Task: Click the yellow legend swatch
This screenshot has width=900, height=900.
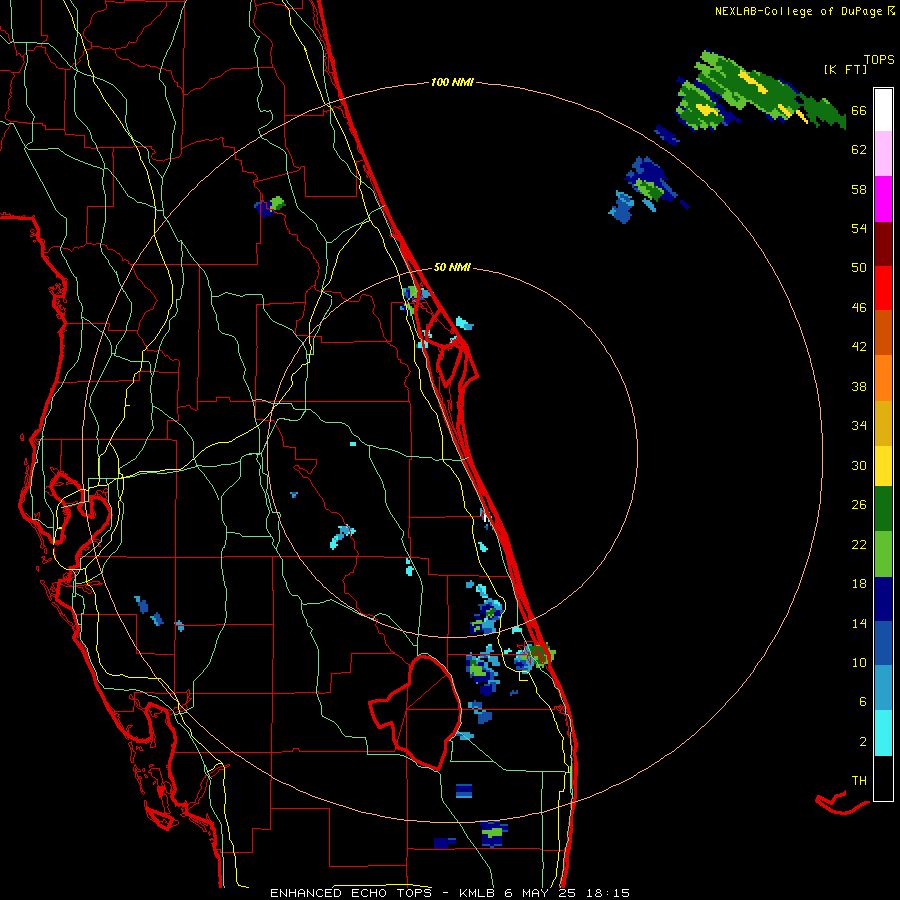Action: 883,465
